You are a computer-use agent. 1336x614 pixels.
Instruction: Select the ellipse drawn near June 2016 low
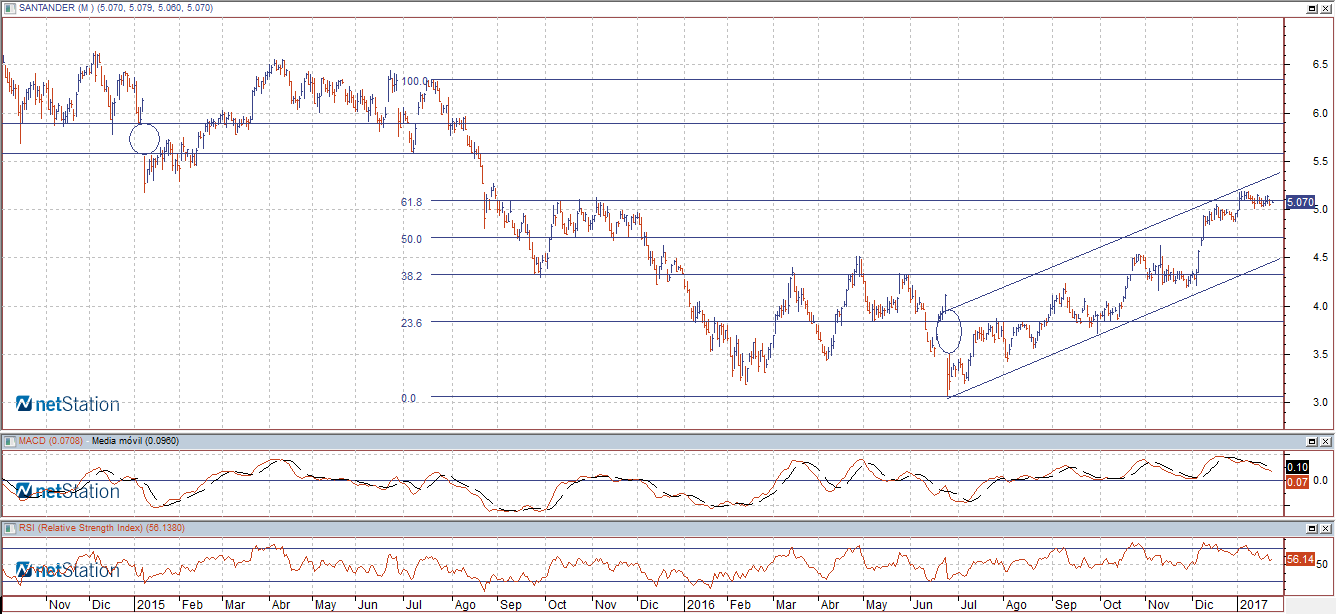(x=948, y=330)
